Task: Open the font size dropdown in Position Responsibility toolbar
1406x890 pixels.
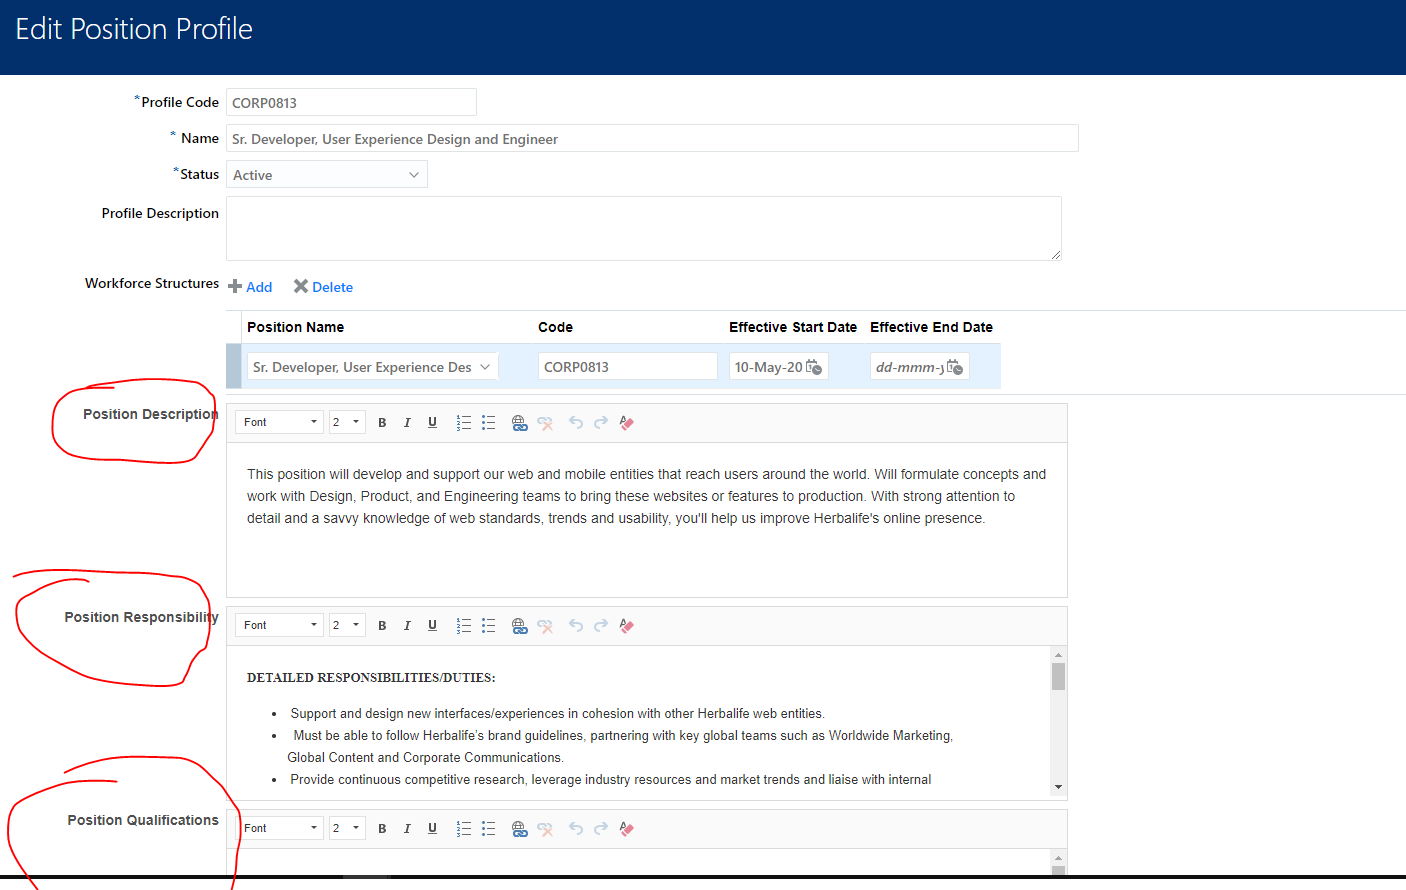Action: point(347,625)
